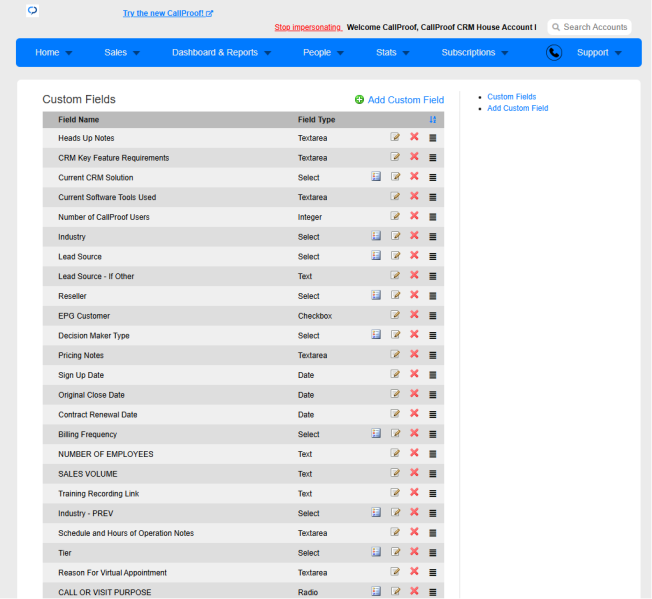652x599 pixels.
Task: Open options list for Decision Maker Type
Action: click(376, 334)
